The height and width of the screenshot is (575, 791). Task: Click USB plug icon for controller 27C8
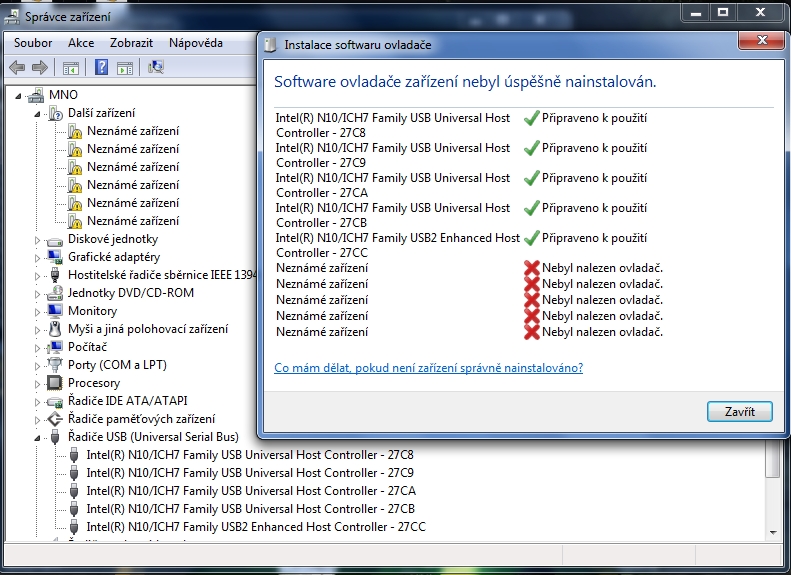point(74,455)
